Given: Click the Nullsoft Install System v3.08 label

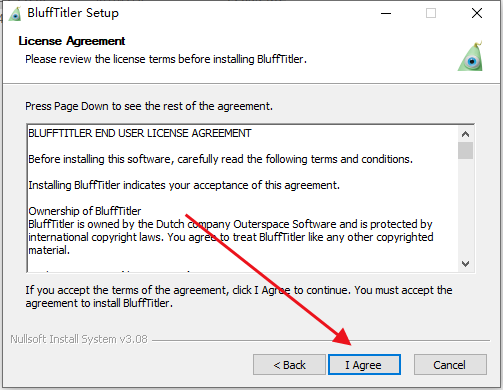Looking at the screenshot, I should 79,339.
